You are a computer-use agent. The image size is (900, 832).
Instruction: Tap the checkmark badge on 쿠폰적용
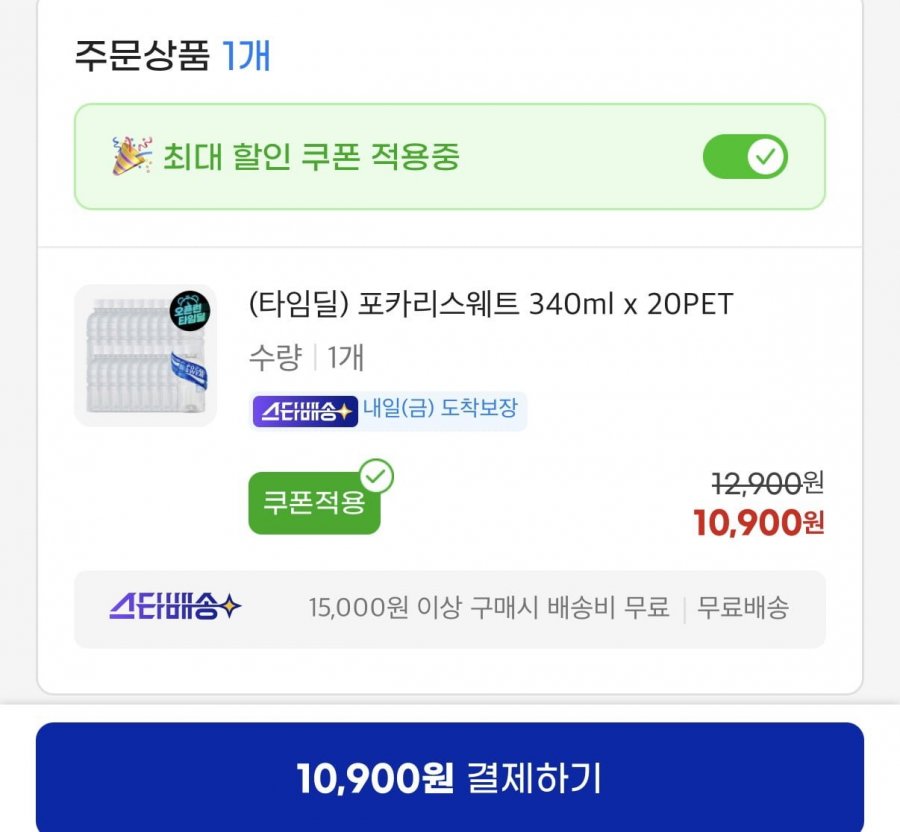pos(377,477)
